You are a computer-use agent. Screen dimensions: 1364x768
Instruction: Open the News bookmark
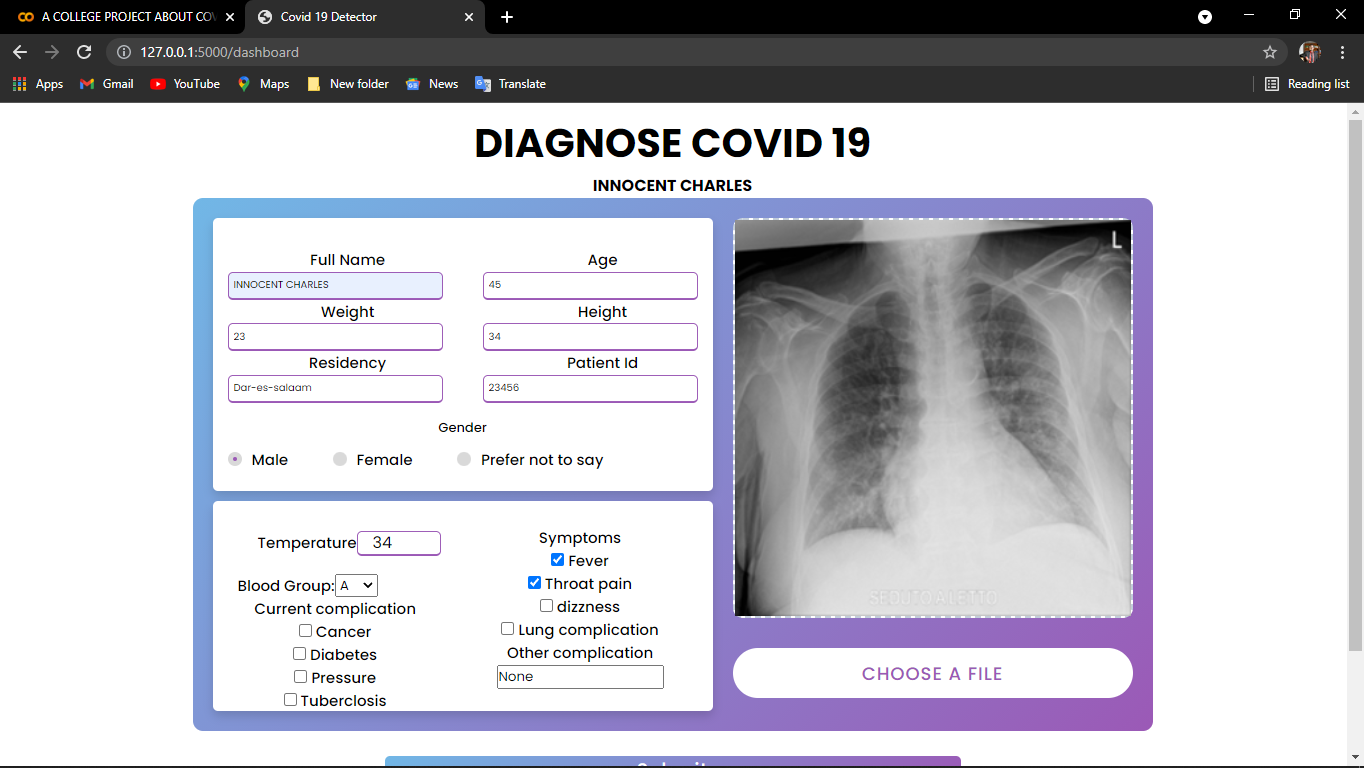(x=432, y=84)
